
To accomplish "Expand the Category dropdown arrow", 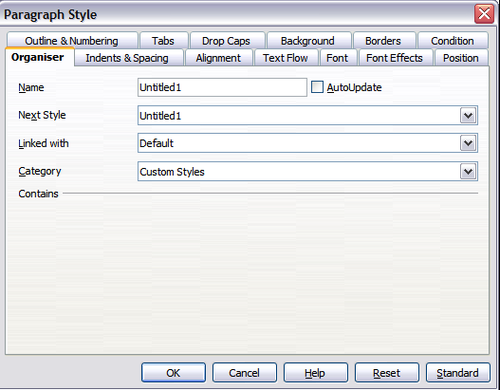I will [x=468, y=172].
